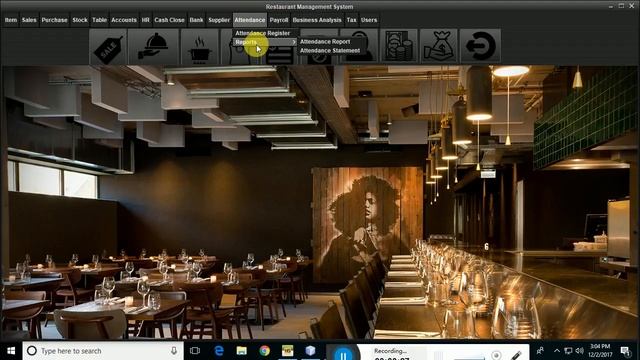
Task: Open the Accounts menu
Action: [124, 20]
